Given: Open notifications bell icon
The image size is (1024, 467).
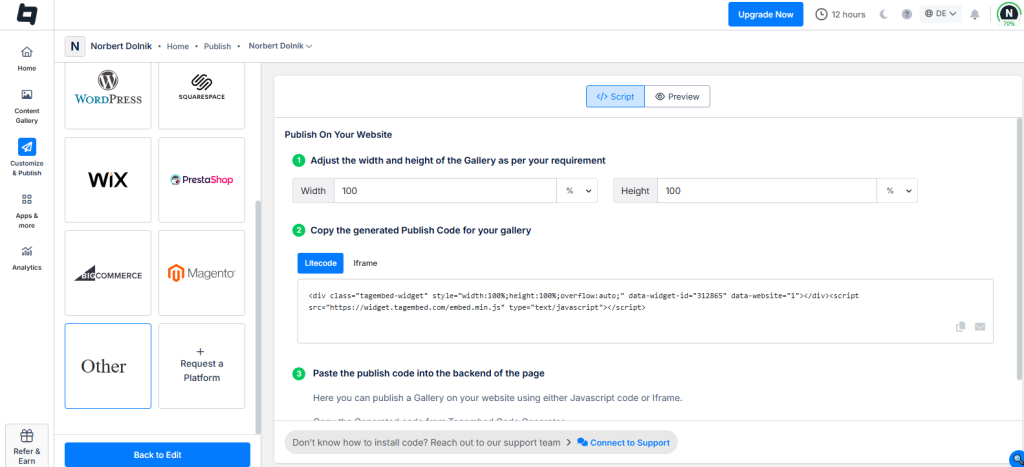Looking at the screenshot, I should [975, 14].
